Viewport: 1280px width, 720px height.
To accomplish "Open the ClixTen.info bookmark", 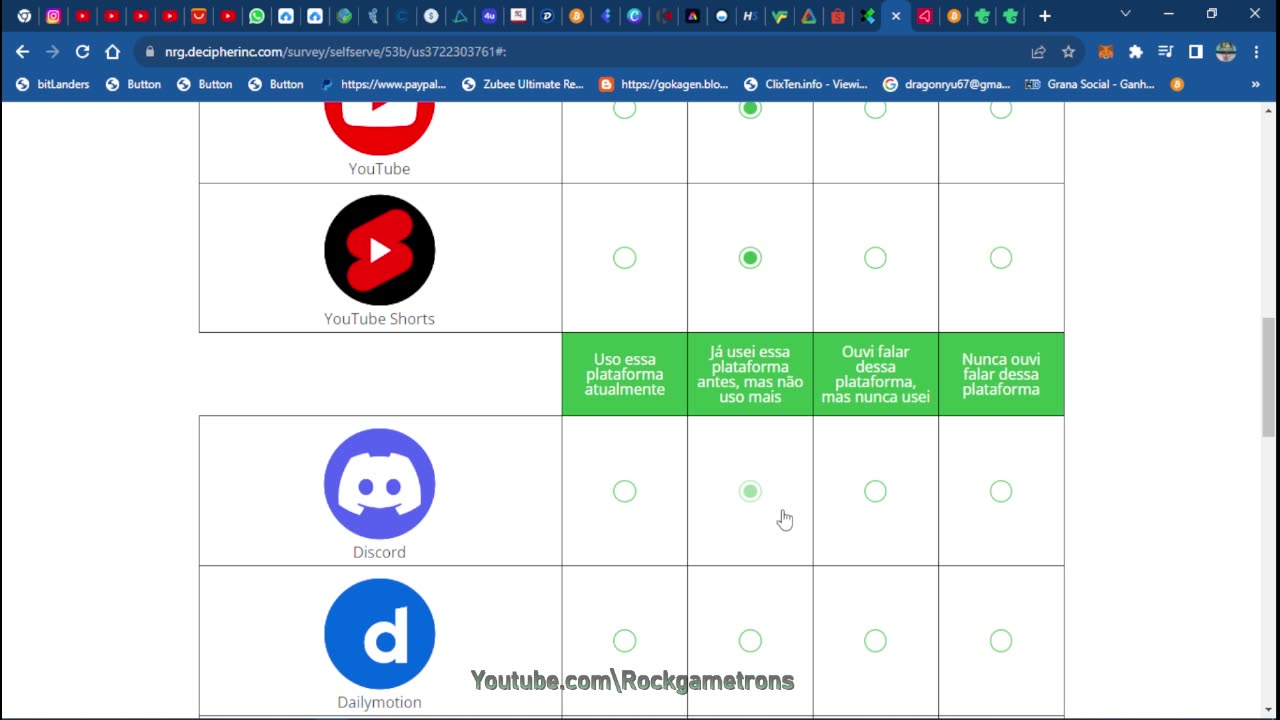I will pos(805,85).
